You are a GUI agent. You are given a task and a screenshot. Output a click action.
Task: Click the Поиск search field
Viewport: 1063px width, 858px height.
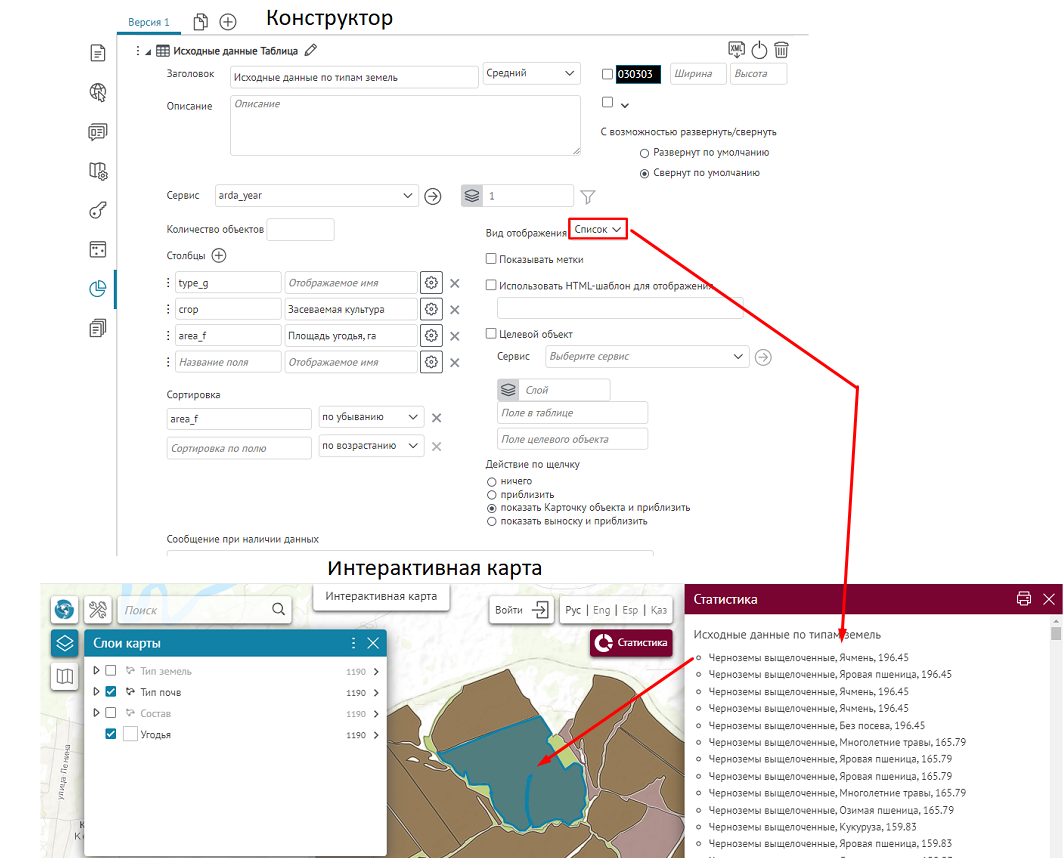click(195, 610)
